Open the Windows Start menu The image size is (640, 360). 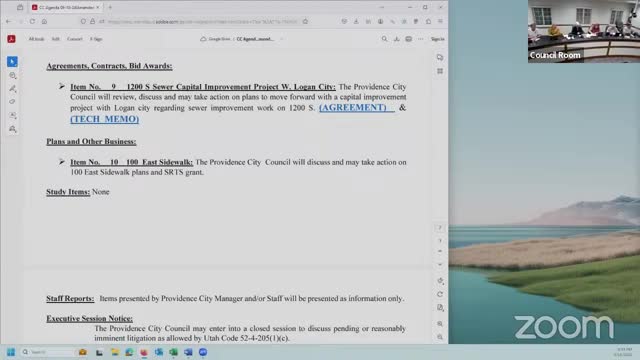(x=11, y=352)
